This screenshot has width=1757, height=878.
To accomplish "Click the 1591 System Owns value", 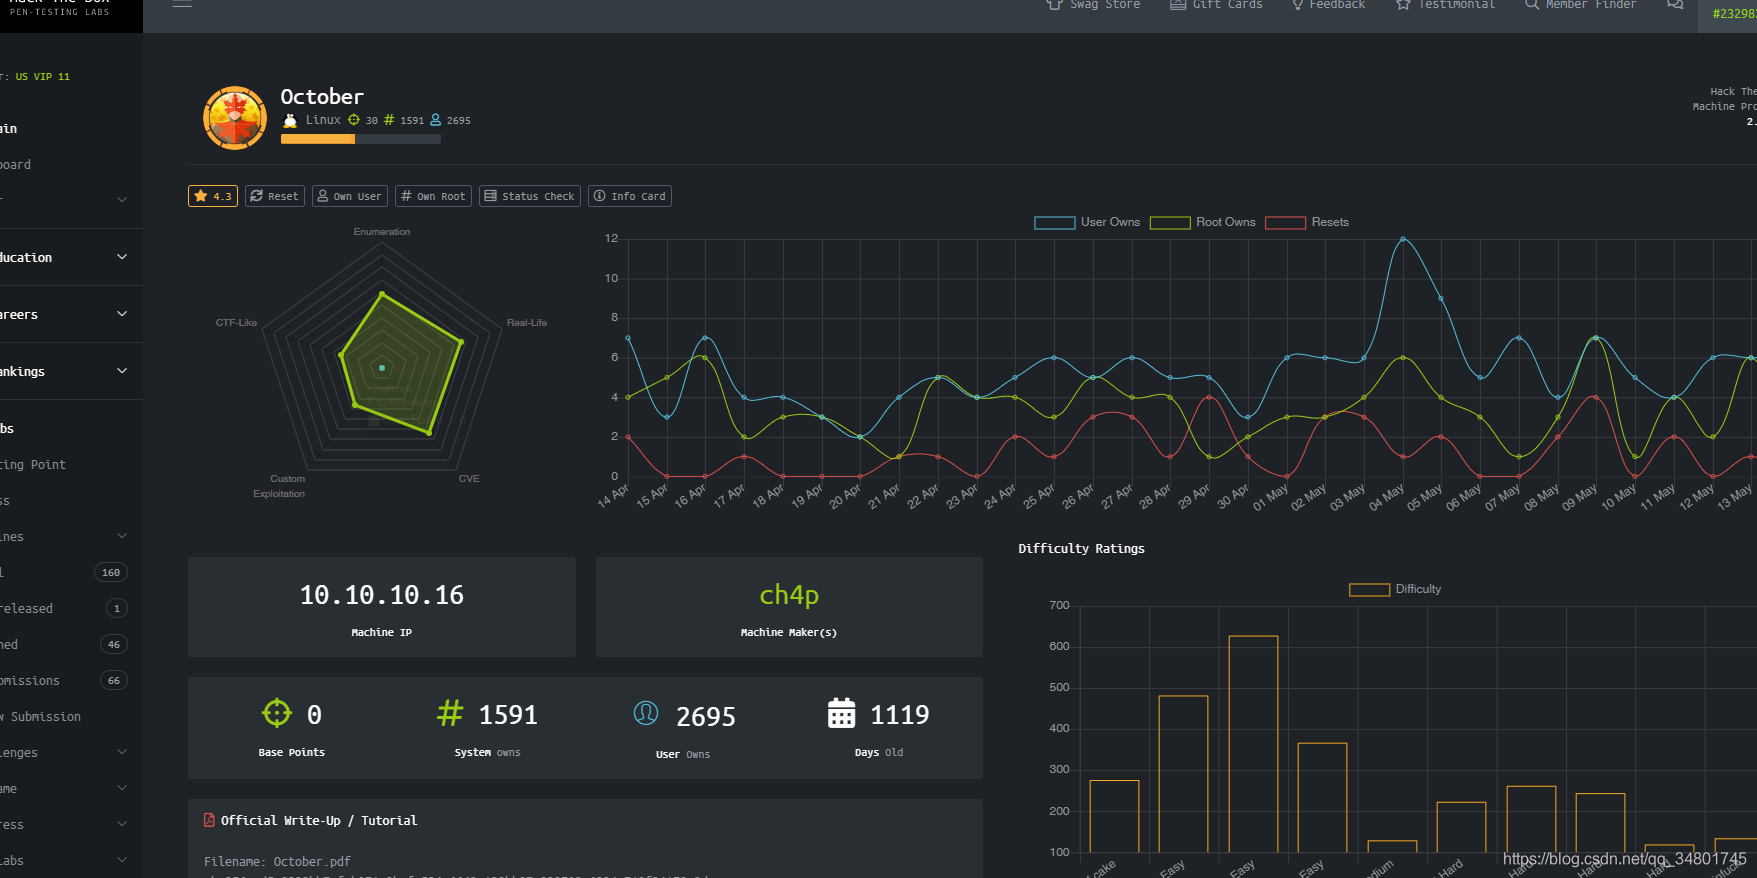I will [508, 714].
